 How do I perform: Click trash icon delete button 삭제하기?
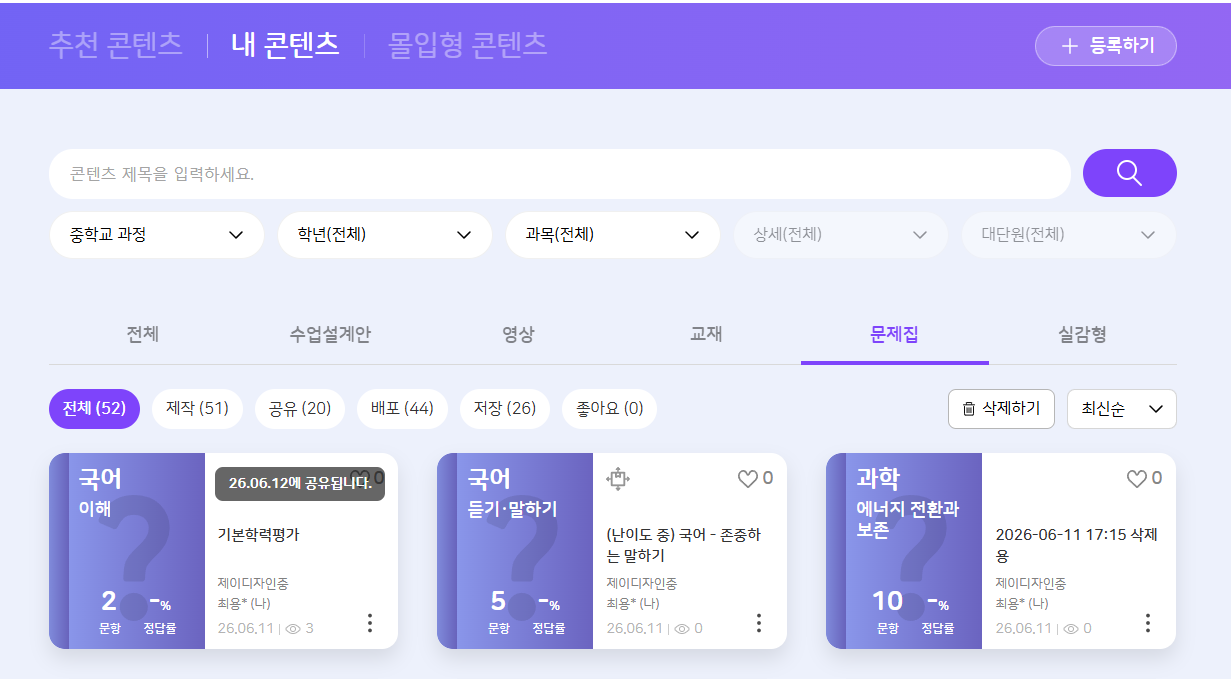click(1001, 409)
